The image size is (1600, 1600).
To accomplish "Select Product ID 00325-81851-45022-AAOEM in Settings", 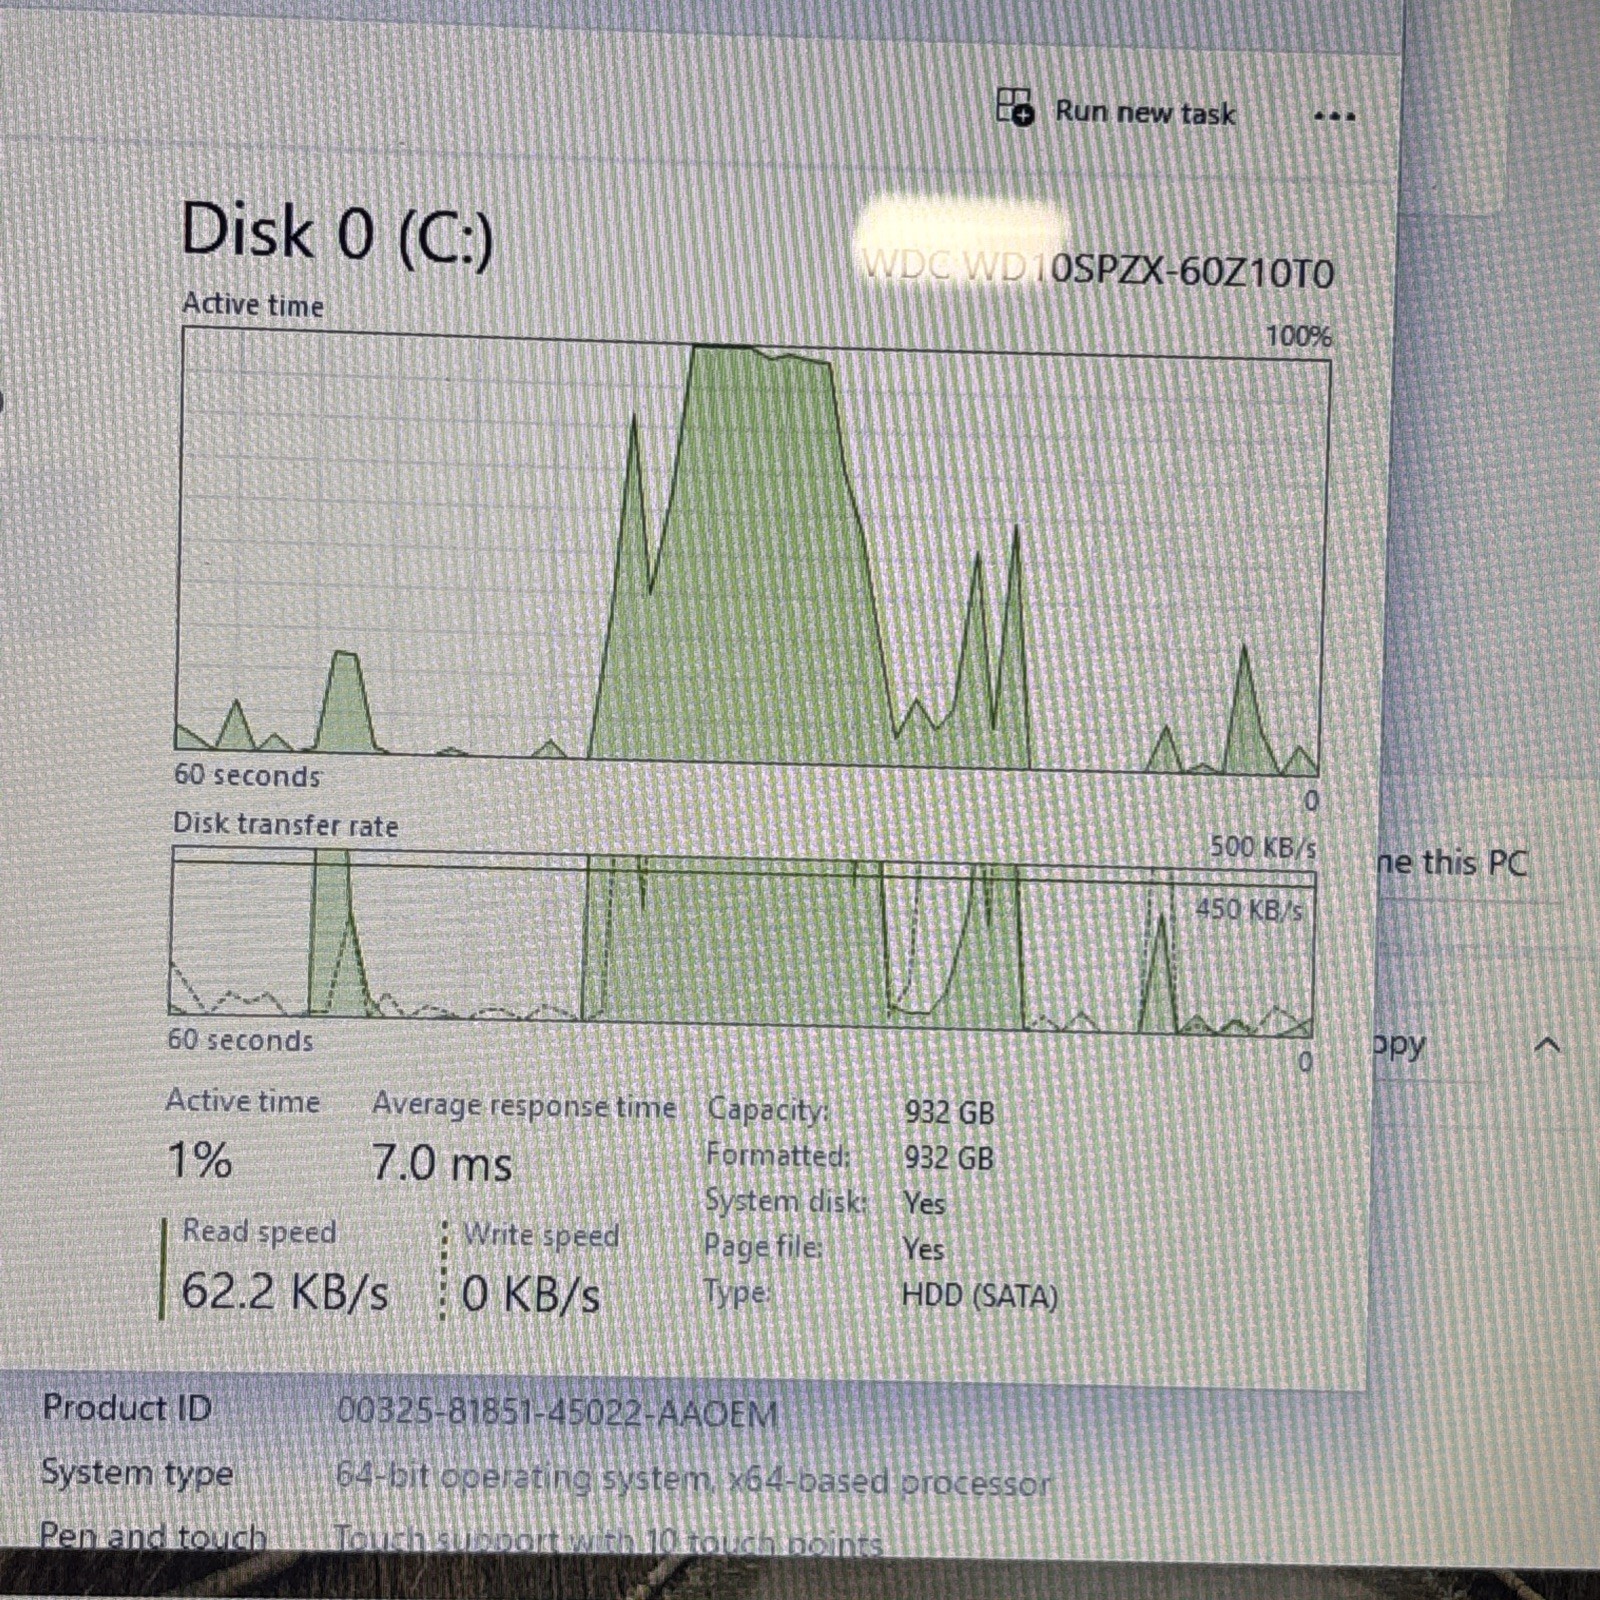I will tap(556, 1413).
